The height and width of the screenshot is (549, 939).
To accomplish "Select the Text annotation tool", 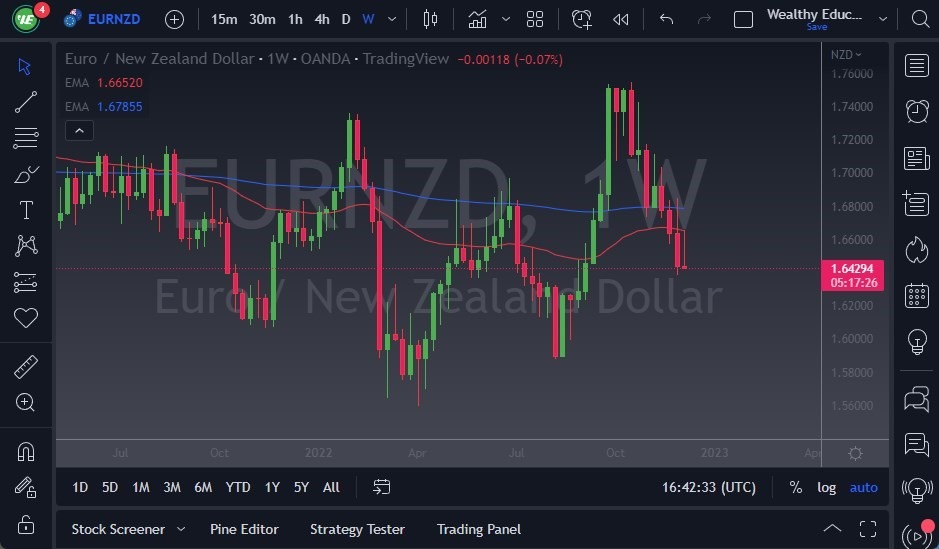I will (26, 210).
